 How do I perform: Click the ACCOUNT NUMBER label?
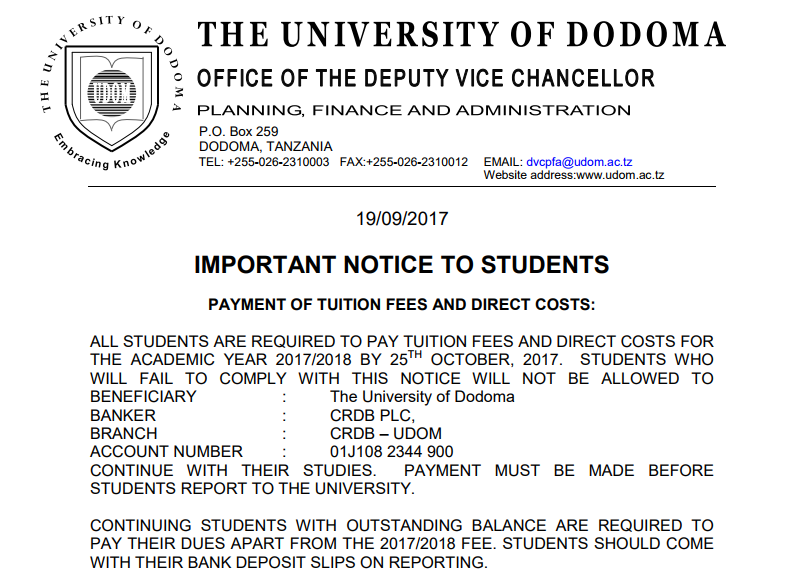point(166,452)
